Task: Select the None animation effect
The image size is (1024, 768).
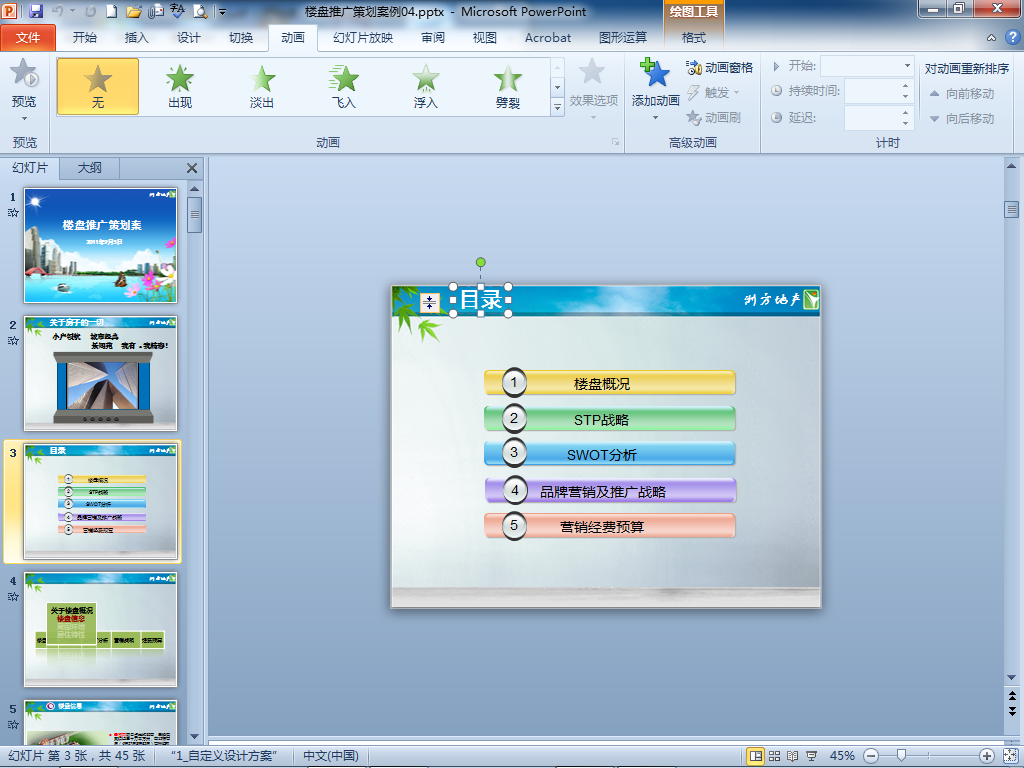Action: click(98, 86)
